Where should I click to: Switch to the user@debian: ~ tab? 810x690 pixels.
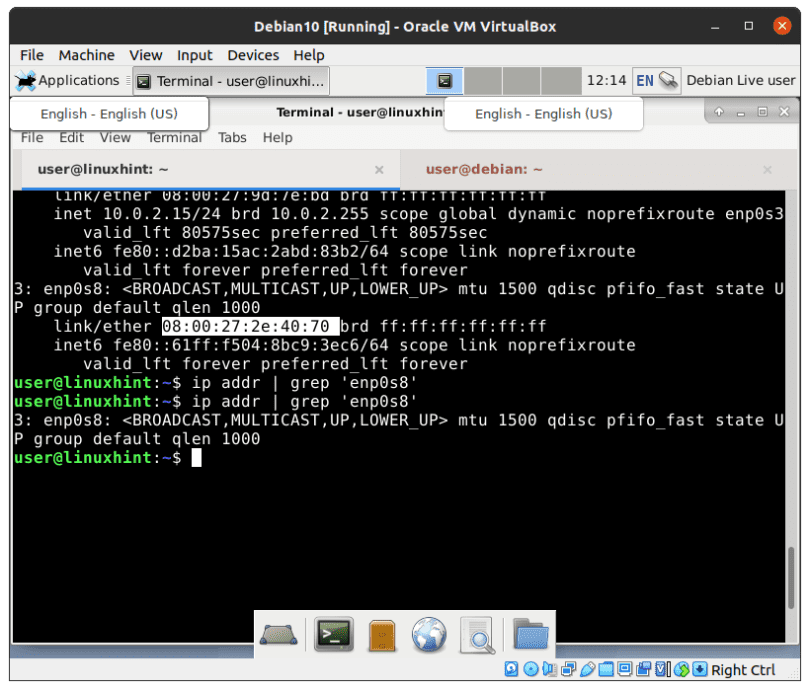pyautogui.click(x=485, y=169)
